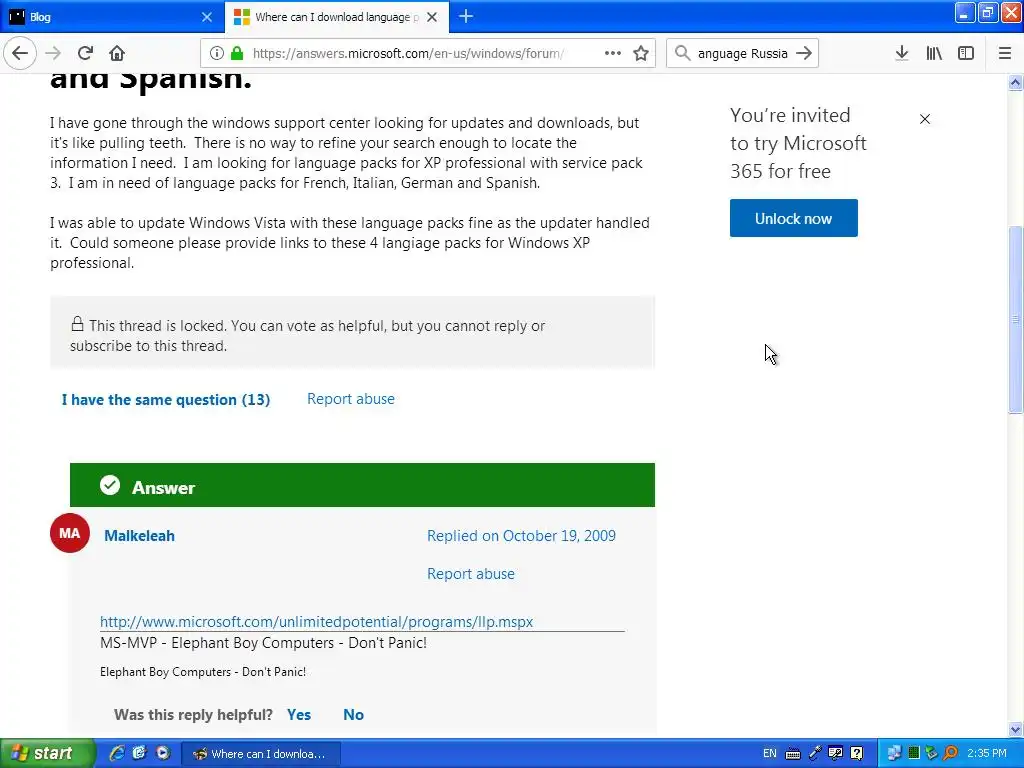
Task: Open the EN language bar indicator
Action: click(x=770, y=753)
